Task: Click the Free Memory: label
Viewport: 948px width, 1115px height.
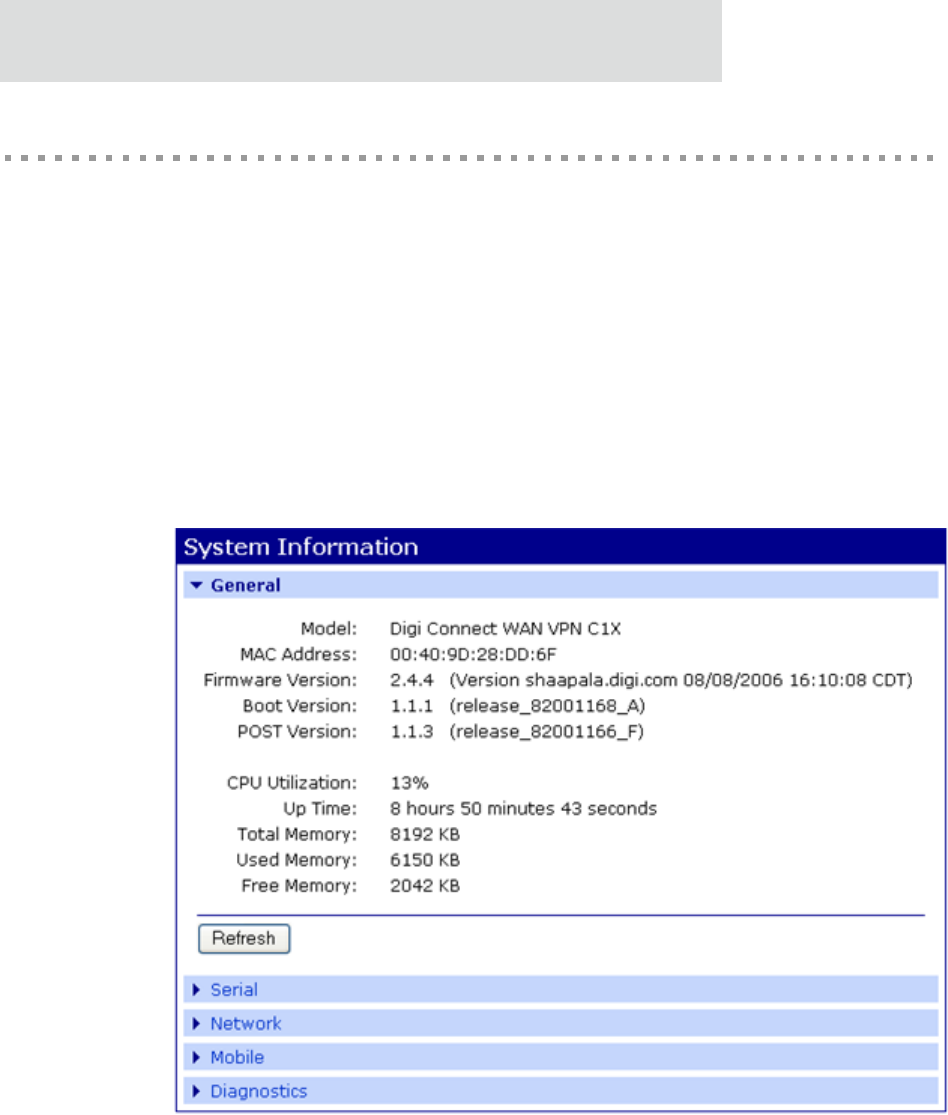Action: tap(299, 885)
